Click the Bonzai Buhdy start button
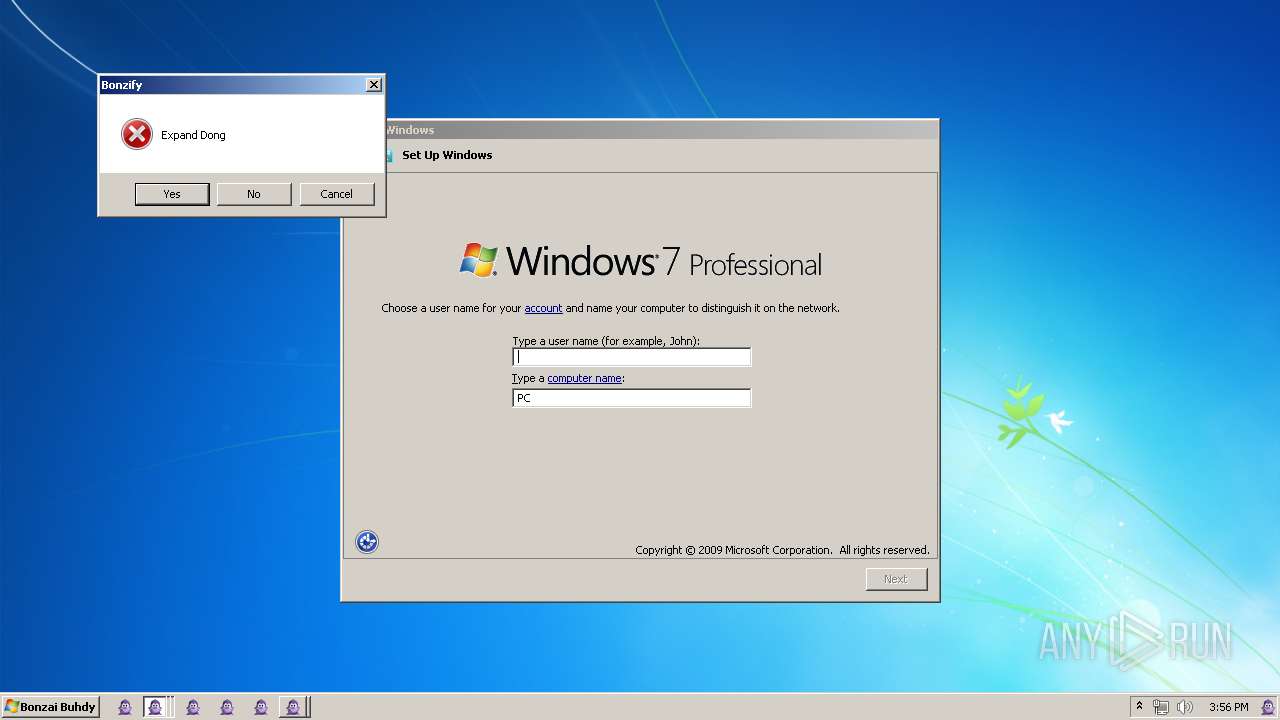The height and width of the screenshot is (720, 1280). 50,707
